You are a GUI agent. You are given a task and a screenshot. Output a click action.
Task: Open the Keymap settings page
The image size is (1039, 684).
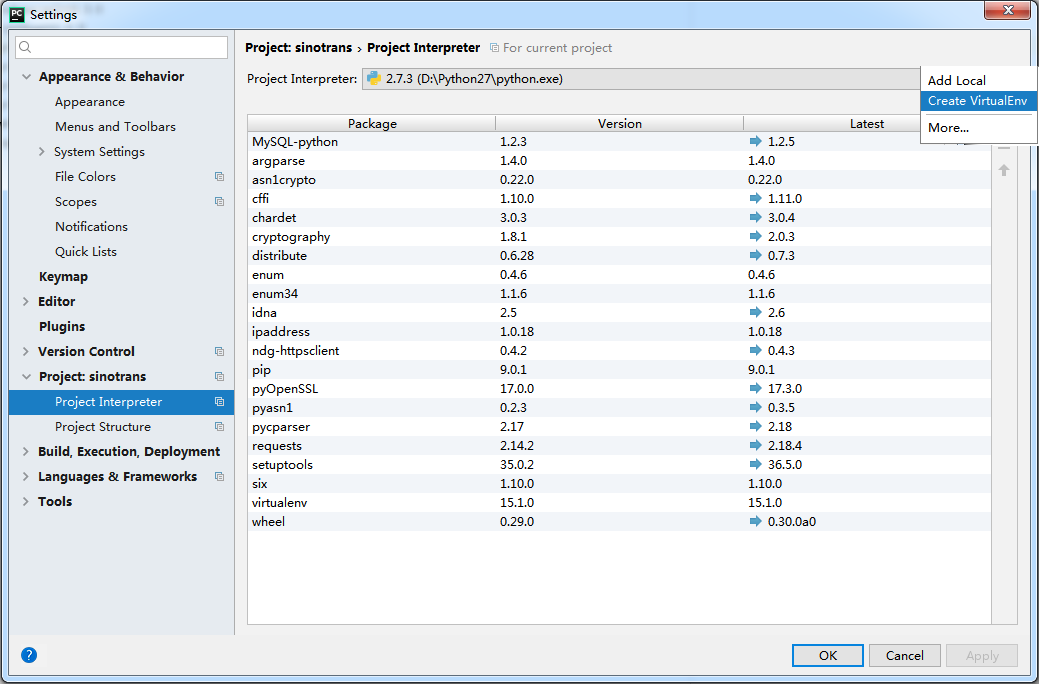click(63, 277)
